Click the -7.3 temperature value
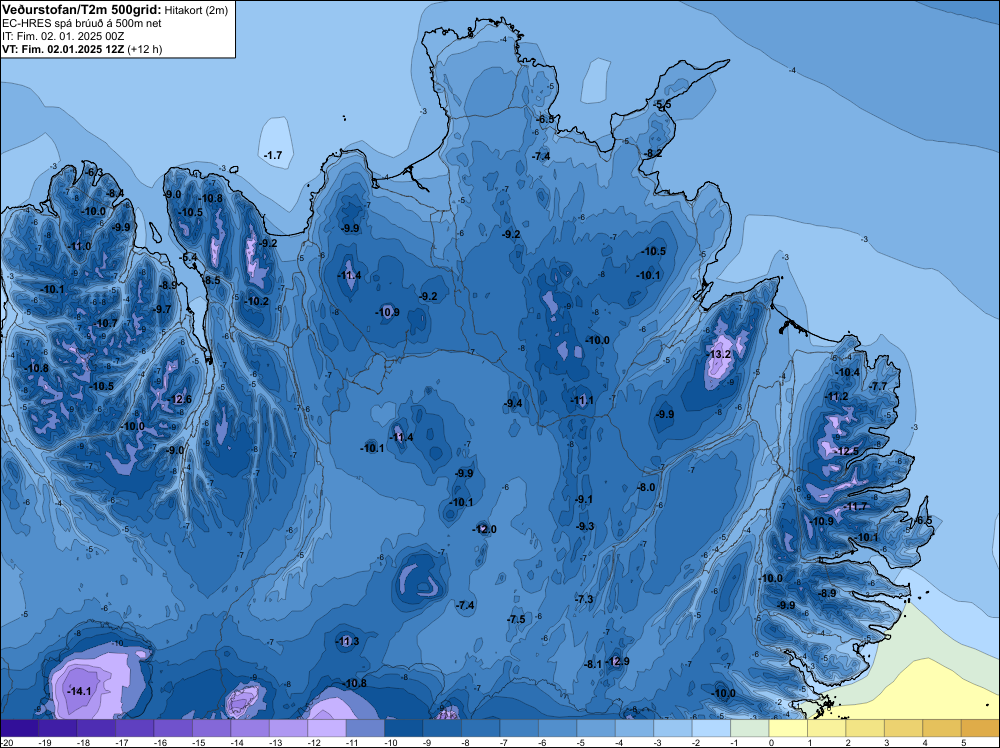 tap(584, 599)
